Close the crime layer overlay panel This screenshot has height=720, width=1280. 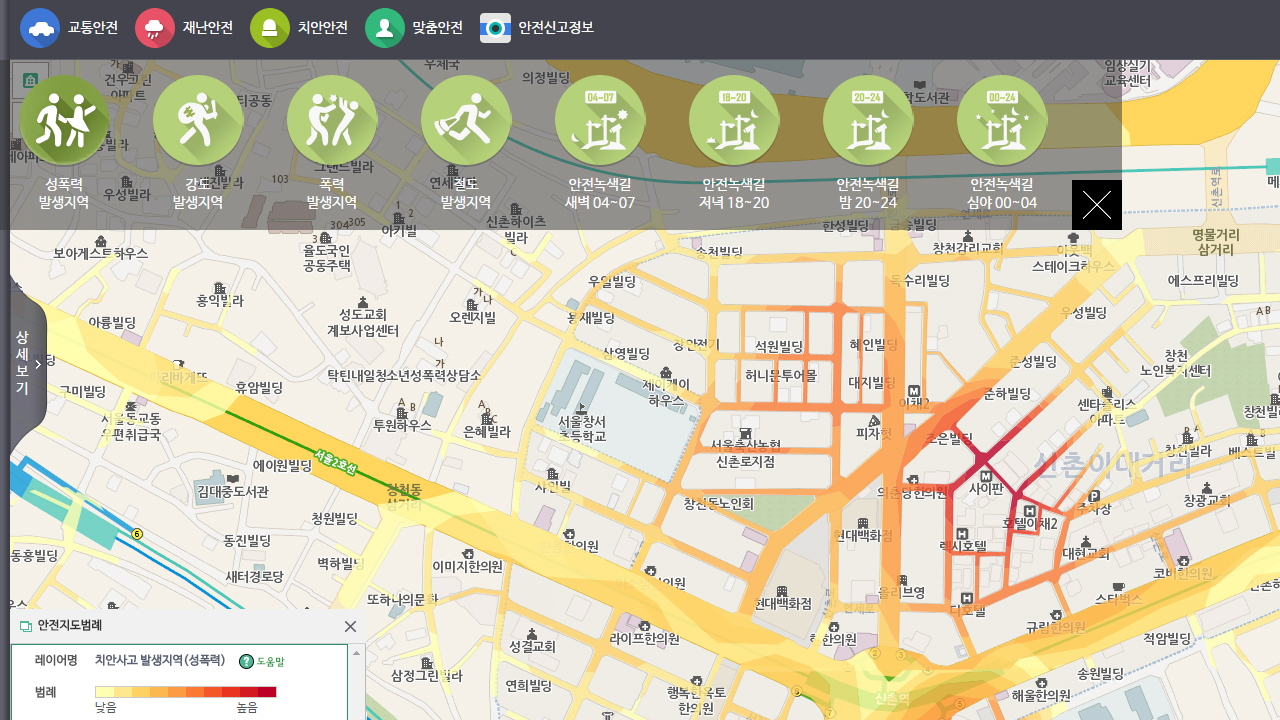tap(1096, 205)
